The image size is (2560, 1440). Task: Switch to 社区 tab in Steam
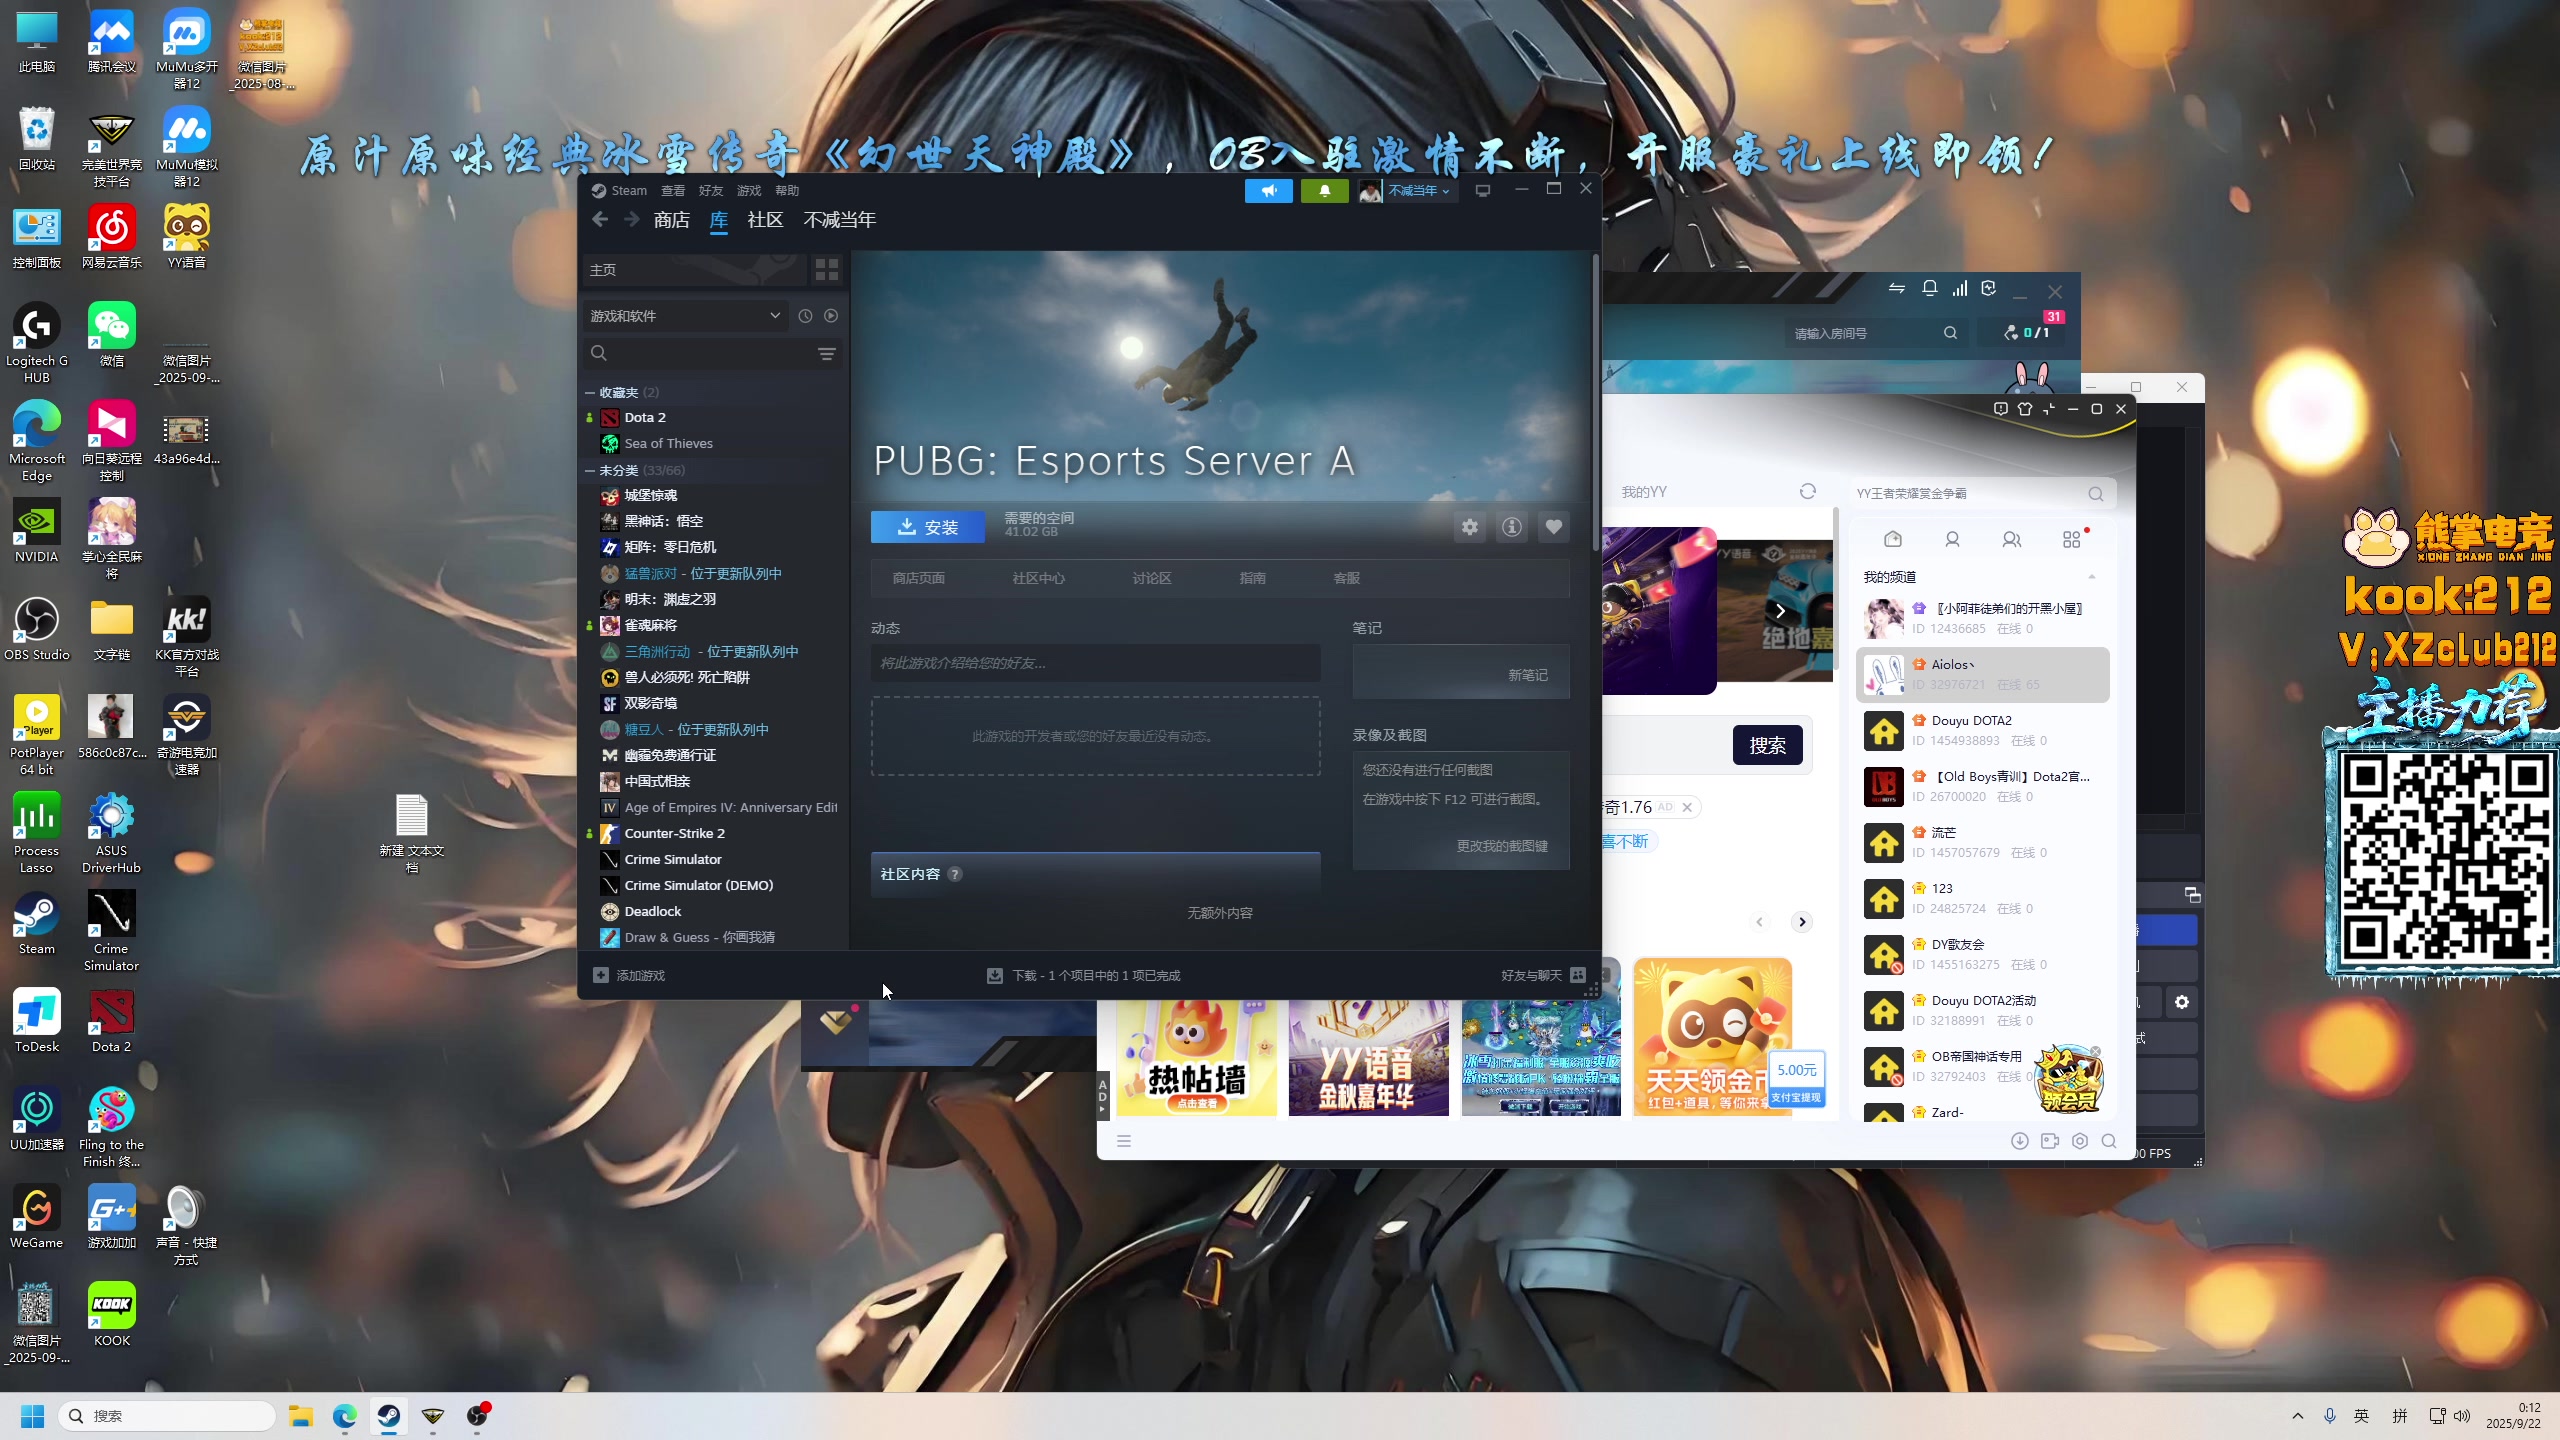click(x=765, y=220)
